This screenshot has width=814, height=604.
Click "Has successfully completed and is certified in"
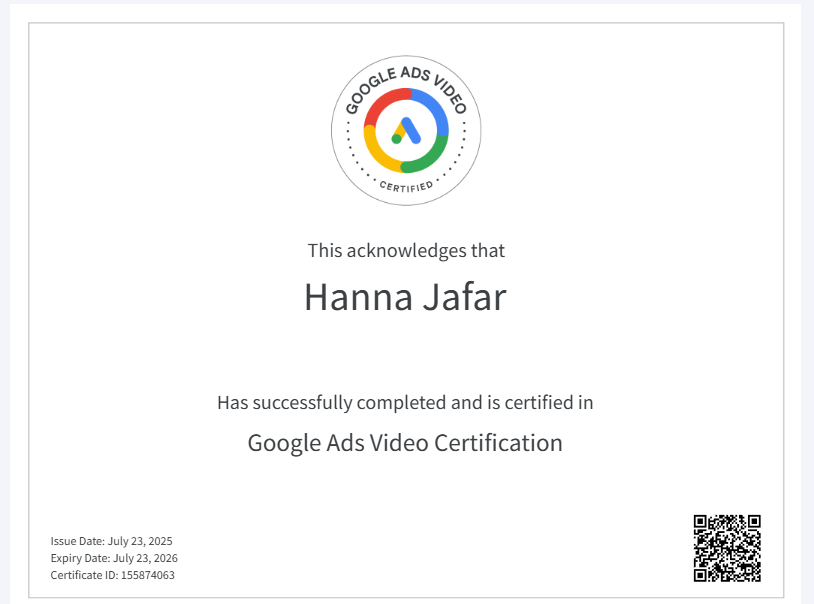(405, 403)
